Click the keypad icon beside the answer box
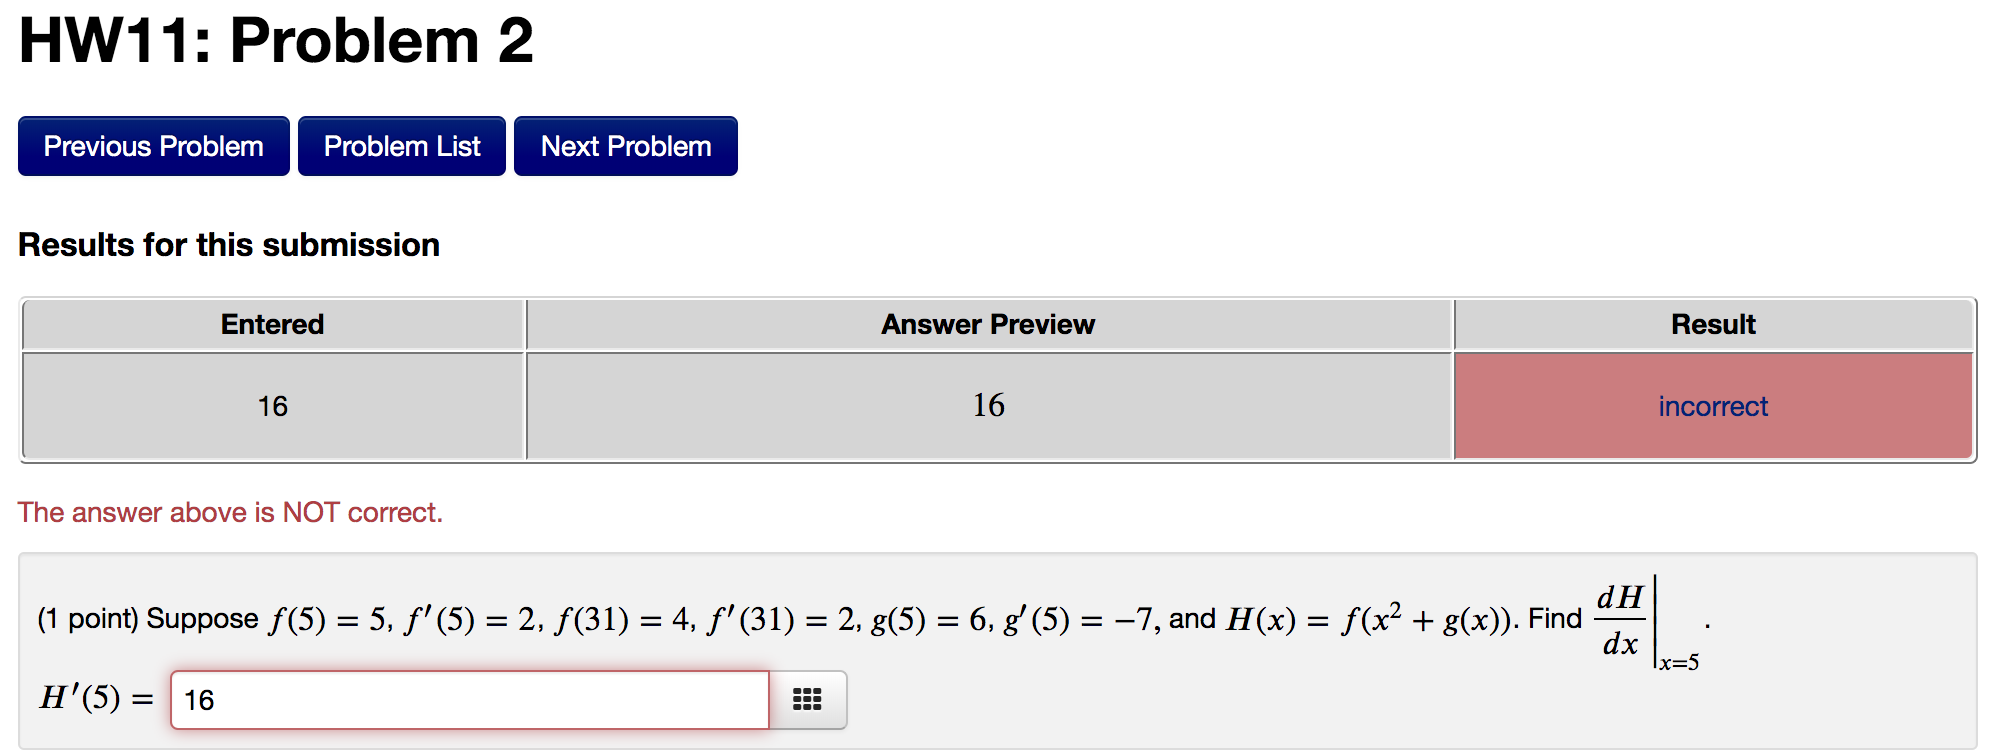This screenshot has width=1990, height=752. pyautogui.click(x=806, y=700)
